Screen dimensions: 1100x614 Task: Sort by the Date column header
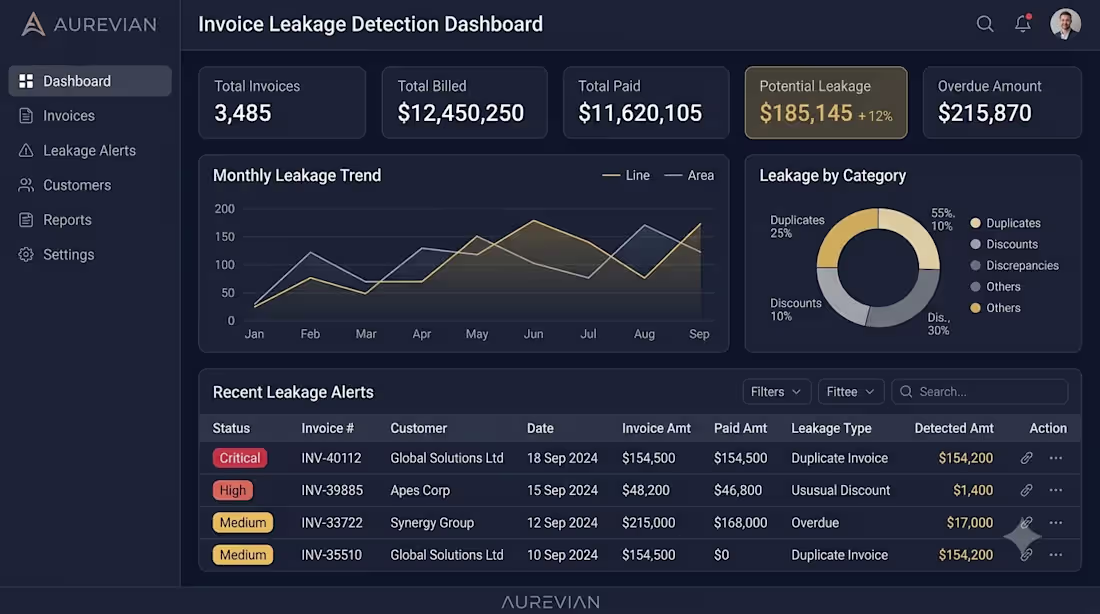coord(540,428)
